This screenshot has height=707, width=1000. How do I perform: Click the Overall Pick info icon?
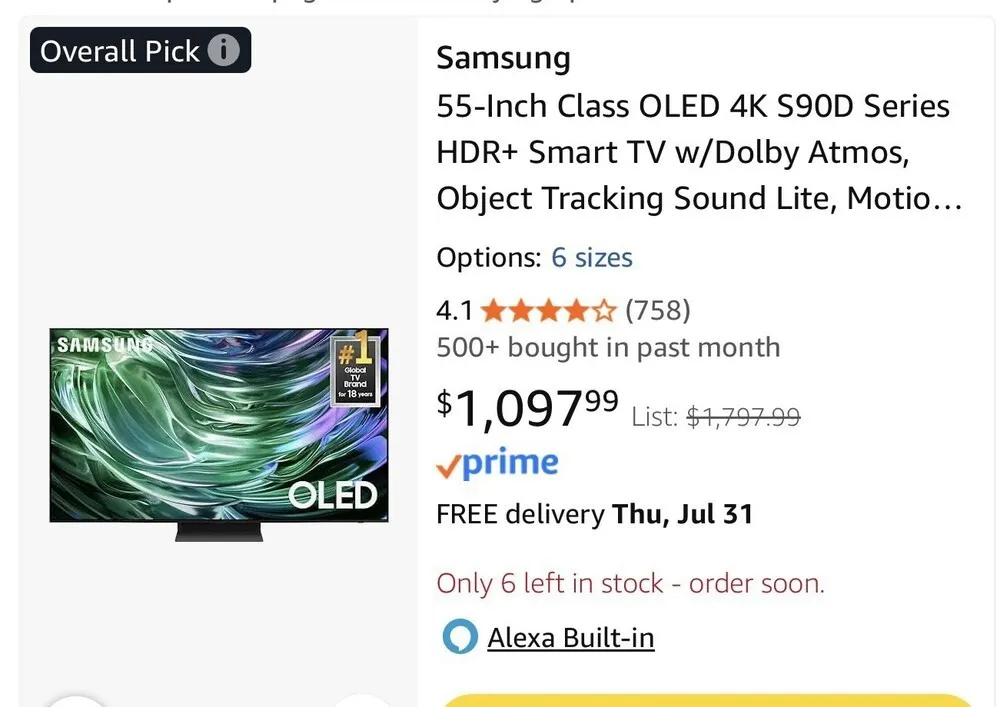(x=223, y=50)
